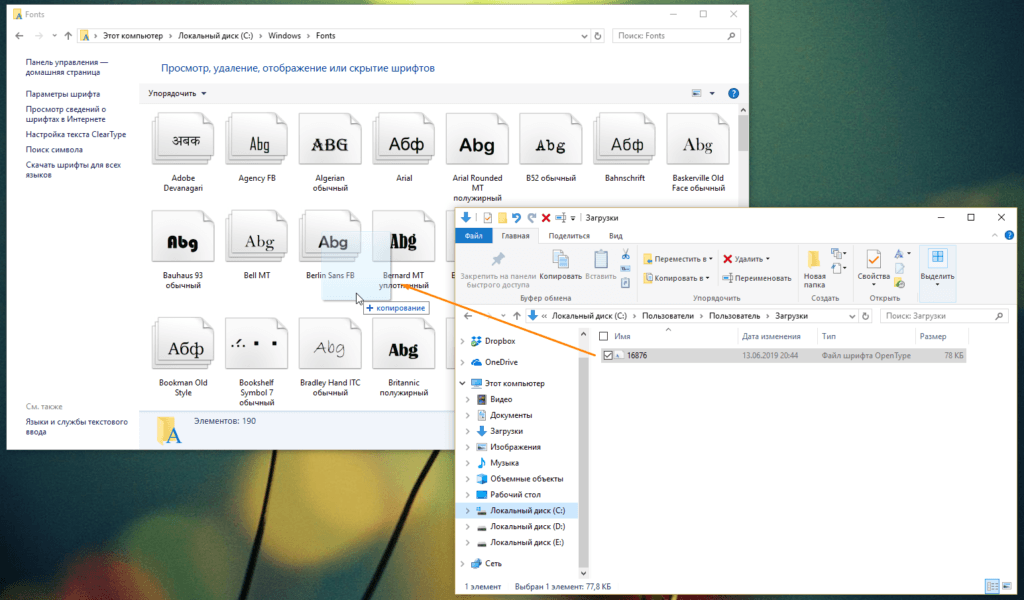Click the Copy path icon under scissors
The image size is (1024, 600).
point(626,268)
